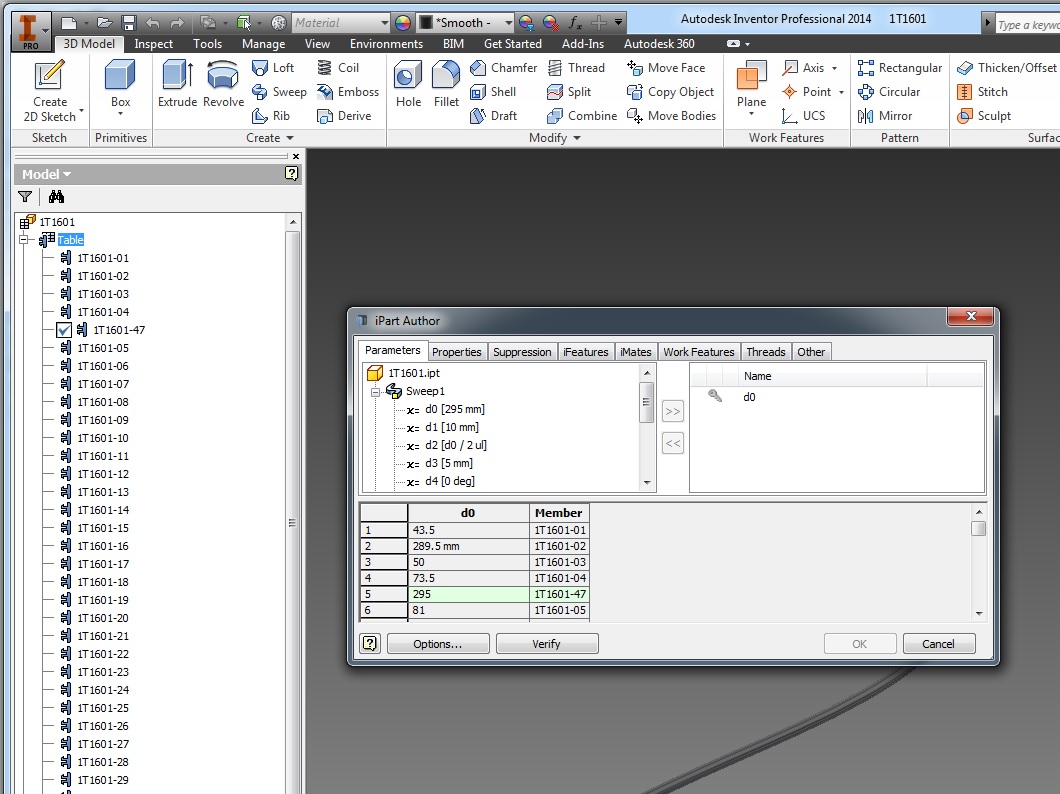Choose the Sweep tool
The width and height of the screenshot is (1060, 794).
279,92
